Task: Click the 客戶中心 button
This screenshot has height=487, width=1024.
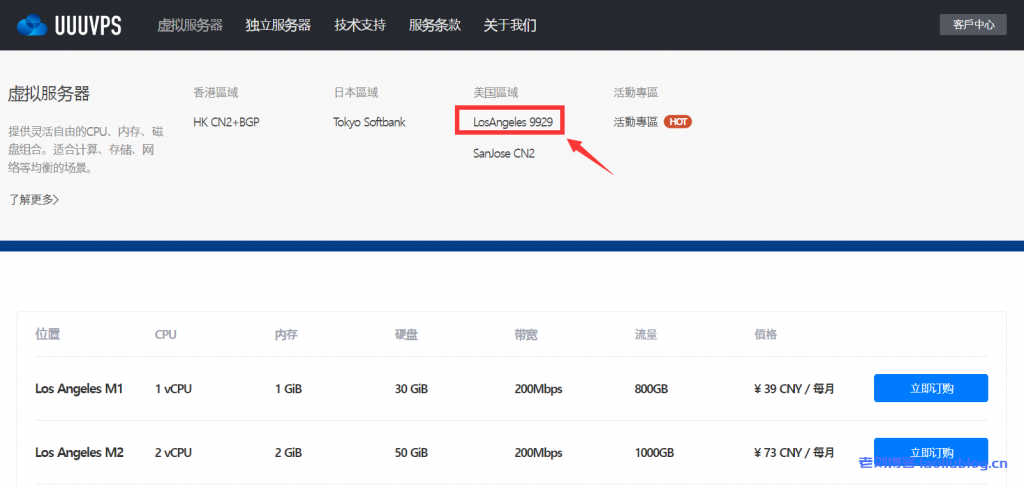Action: [x=973, y=25]
